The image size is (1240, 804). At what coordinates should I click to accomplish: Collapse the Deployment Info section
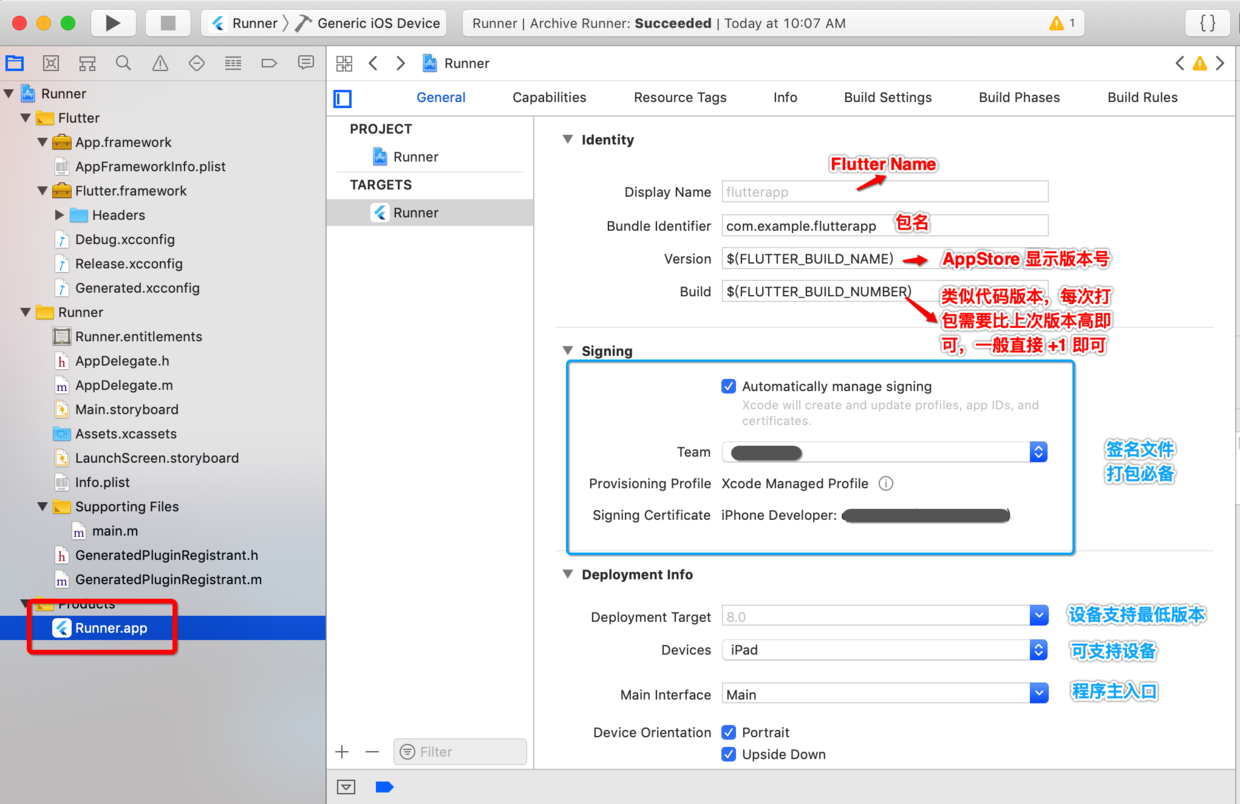coord(567,575)
